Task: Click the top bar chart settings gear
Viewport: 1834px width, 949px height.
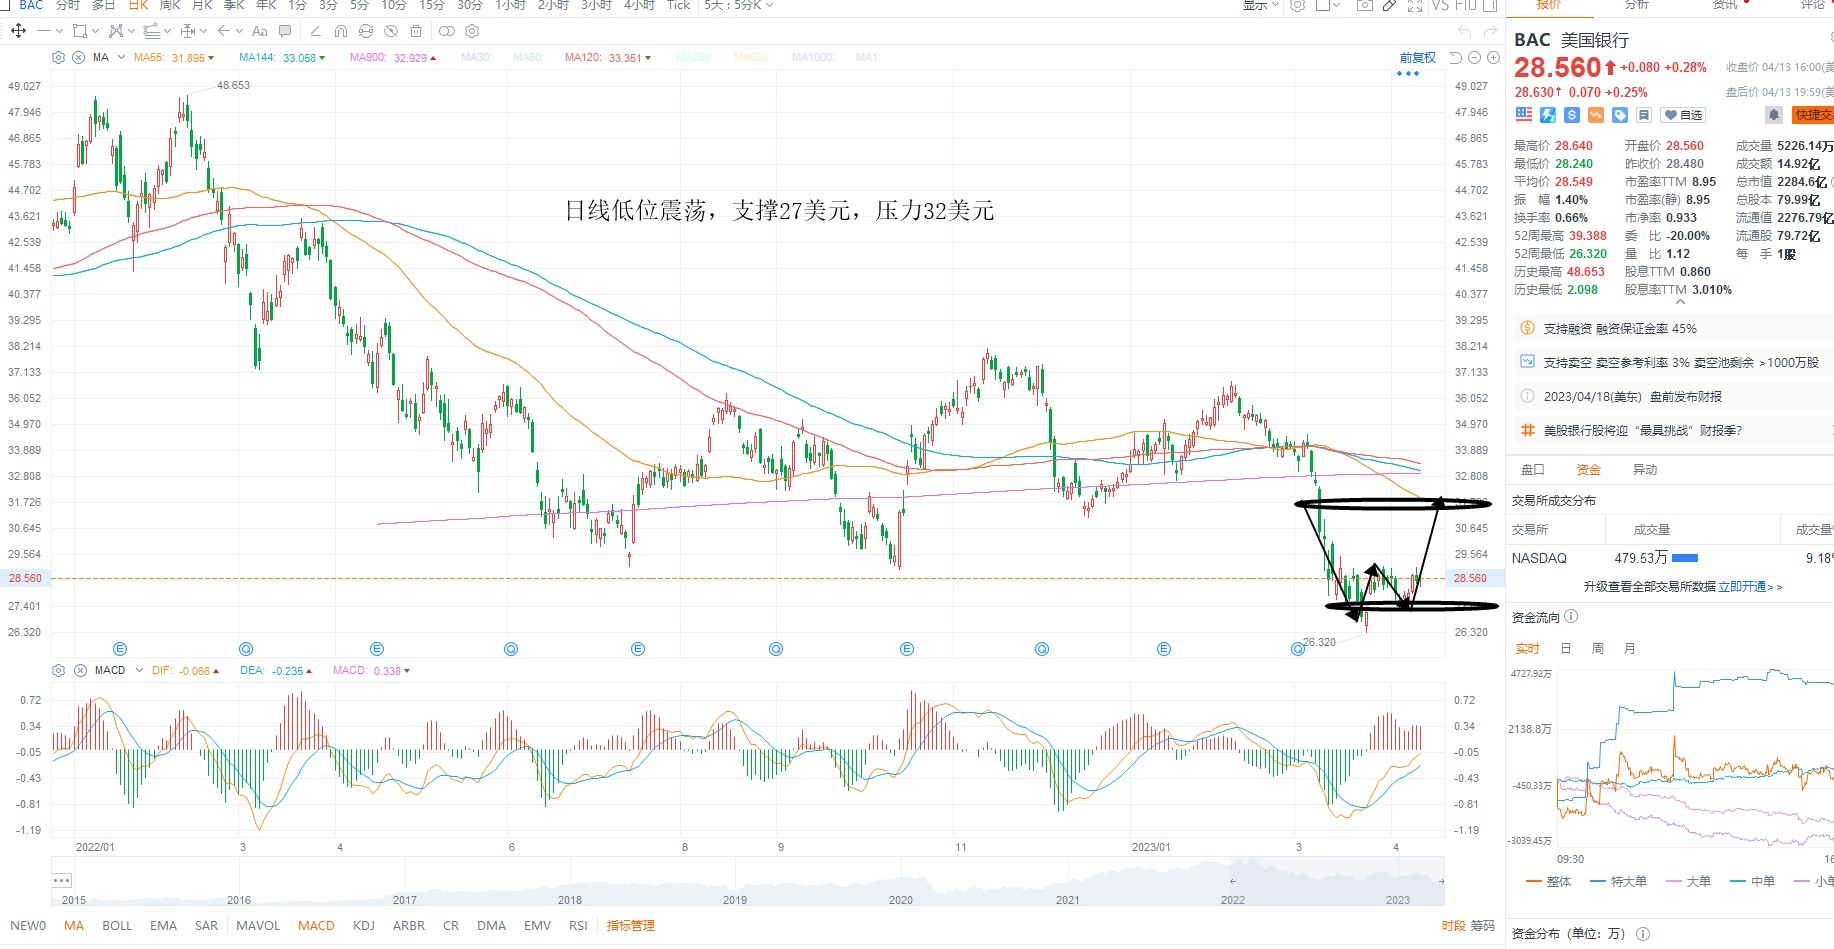Action: [1298, 6]
